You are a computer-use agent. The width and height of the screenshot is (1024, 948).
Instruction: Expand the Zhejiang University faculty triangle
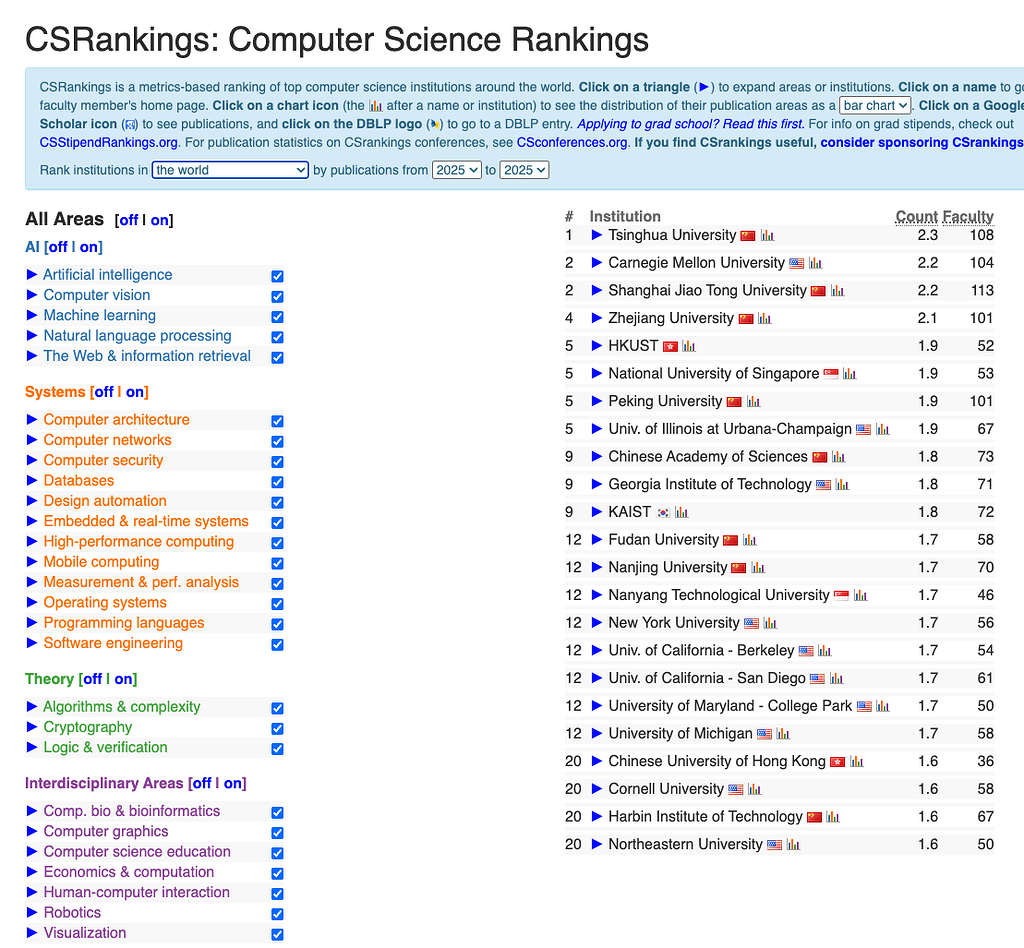597,318
